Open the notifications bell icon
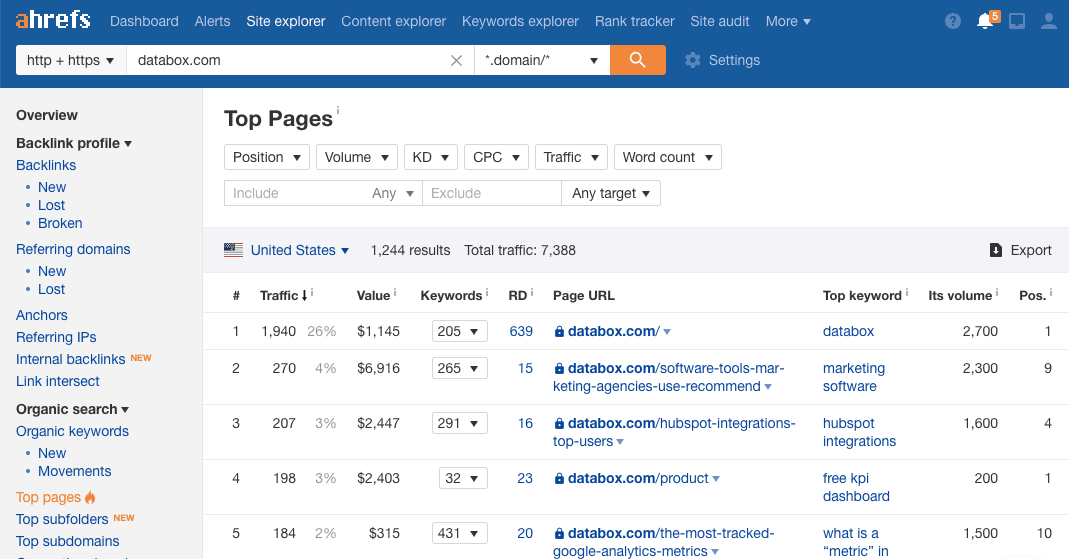The width and height of the screenshot is (1069, 559). (x=984, y=21)
